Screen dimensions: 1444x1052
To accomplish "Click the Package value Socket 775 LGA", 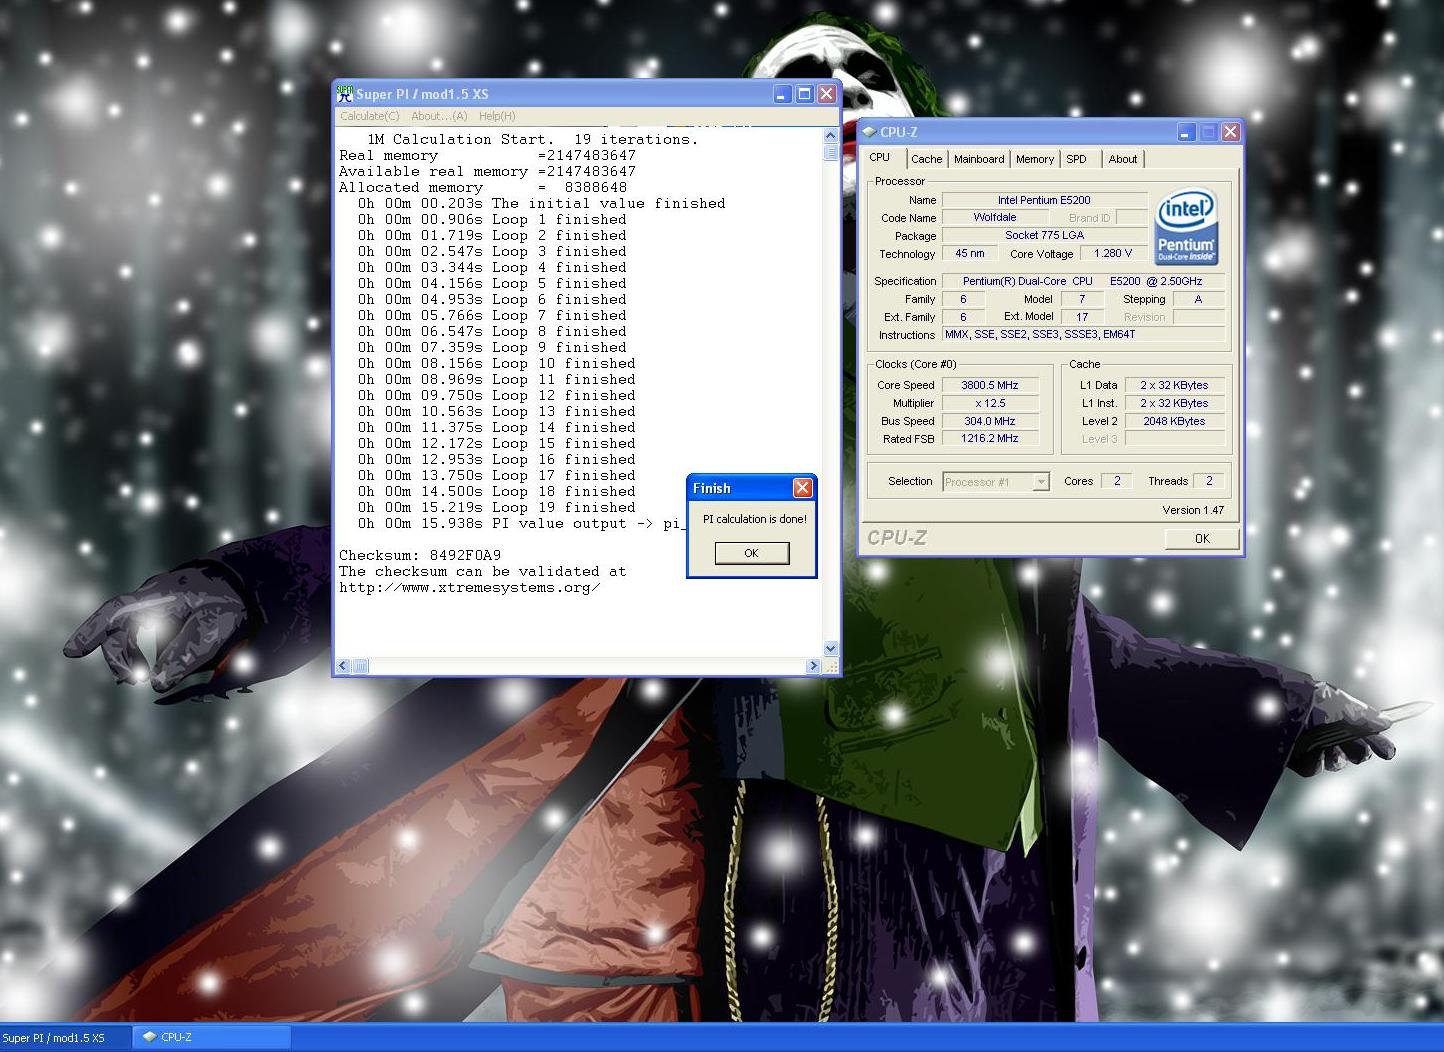I will pos(1044,236).
